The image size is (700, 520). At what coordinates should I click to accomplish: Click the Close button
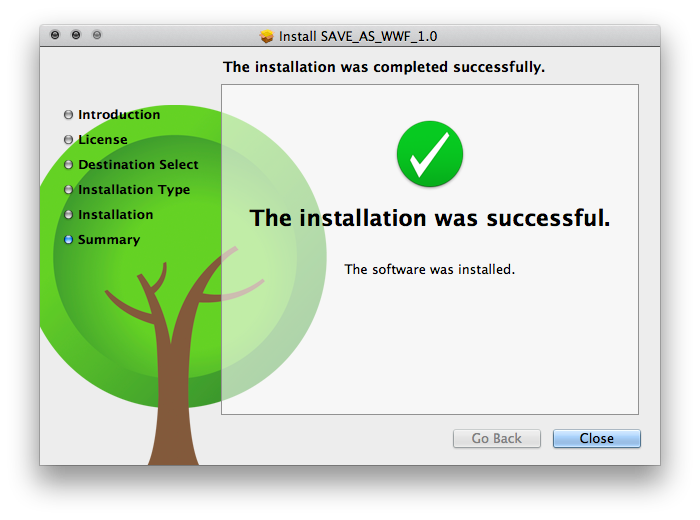596,438
